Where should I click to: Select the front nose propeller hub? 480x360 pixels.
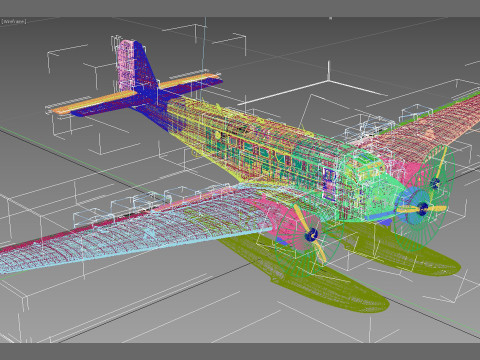click(x=422, y=208)
